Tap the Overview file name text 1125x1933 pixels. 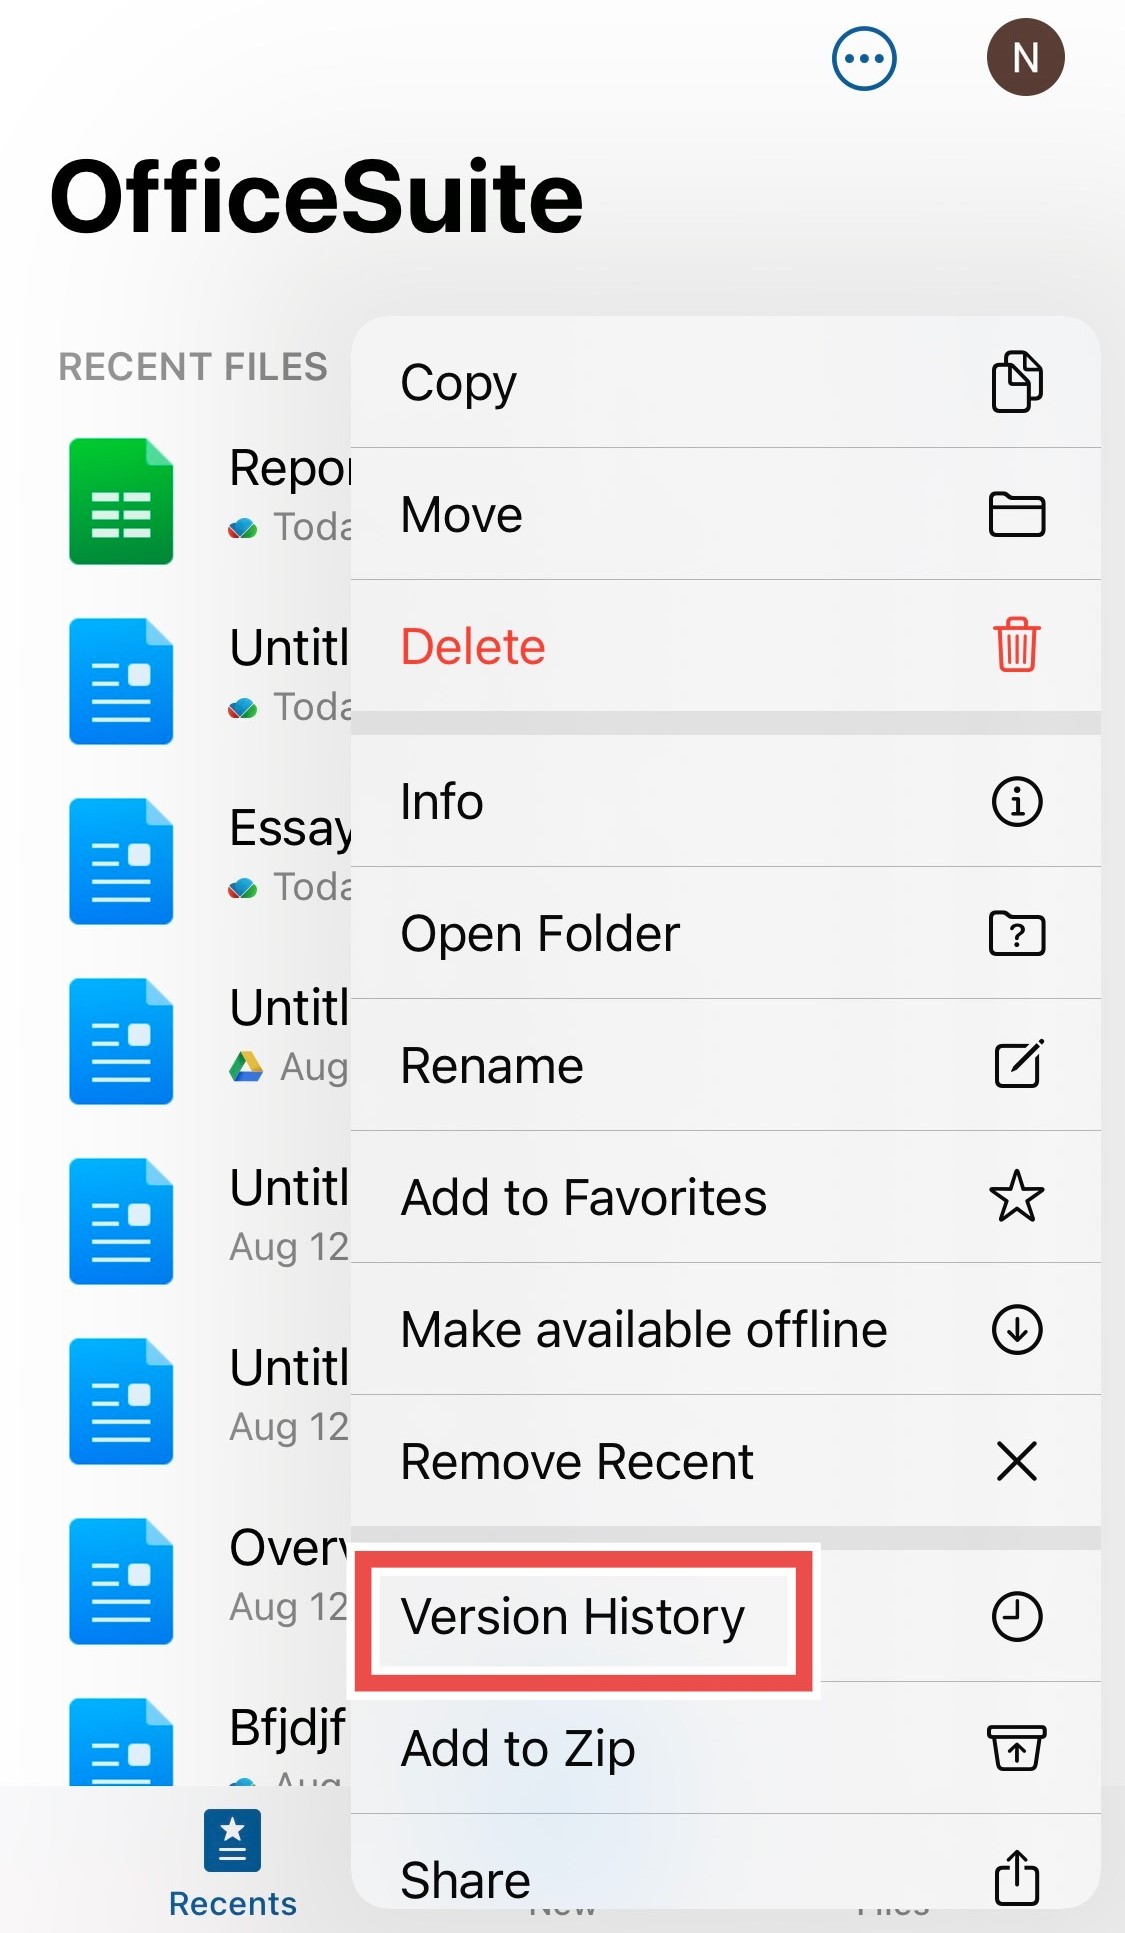(290, 1547)
